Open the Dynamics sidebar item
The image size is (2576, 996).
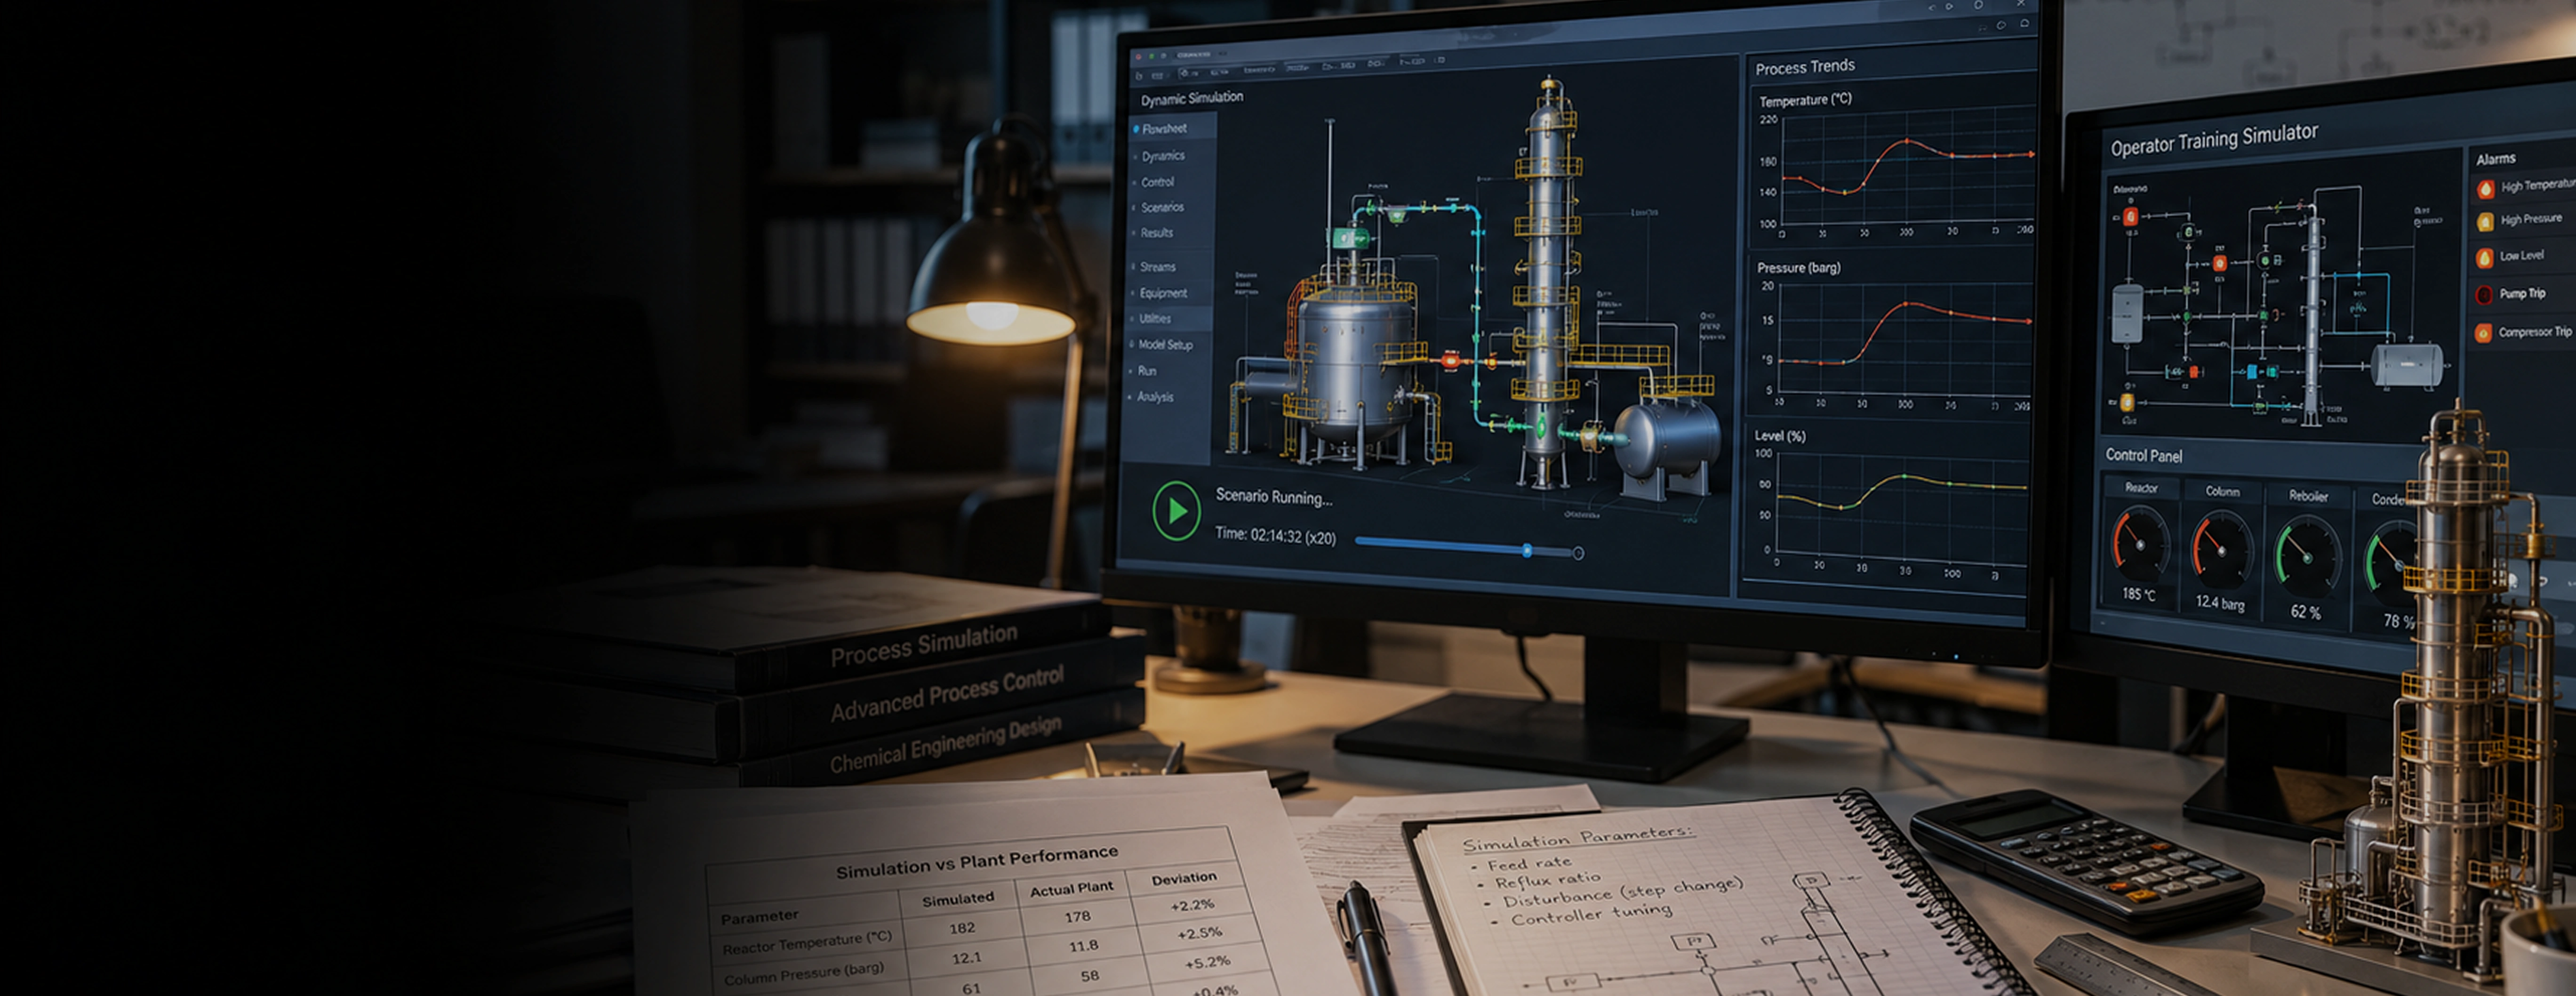(1163, 156)
